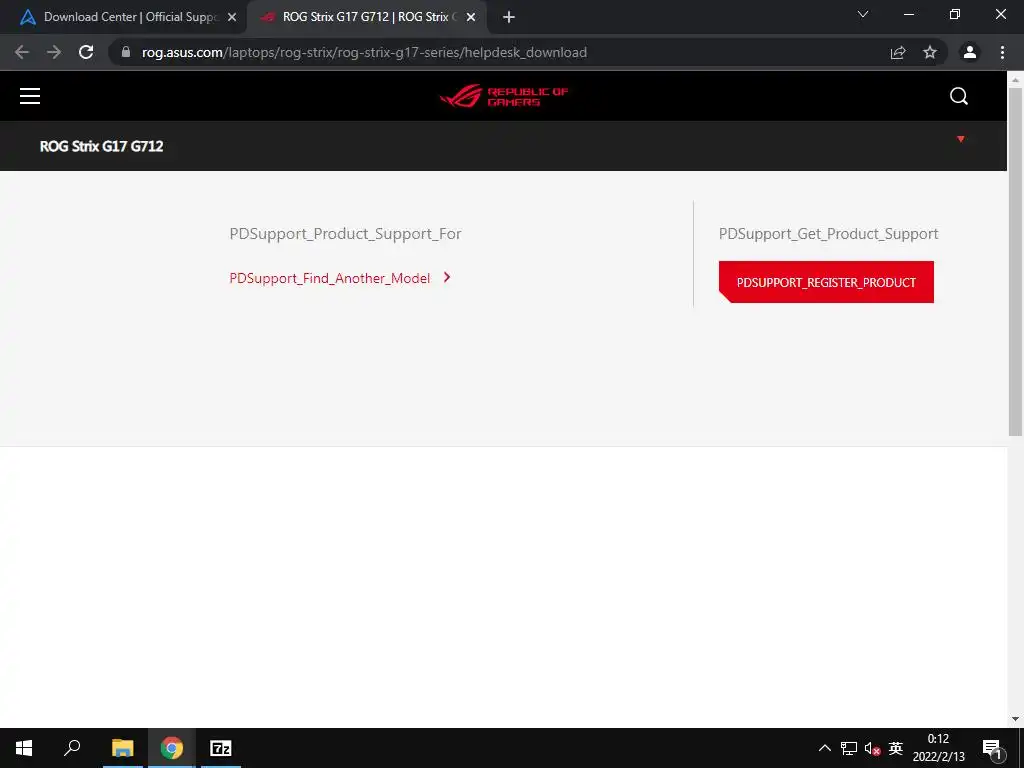
Task: Open the hamburger menu on ROG site
Action: 30,96
